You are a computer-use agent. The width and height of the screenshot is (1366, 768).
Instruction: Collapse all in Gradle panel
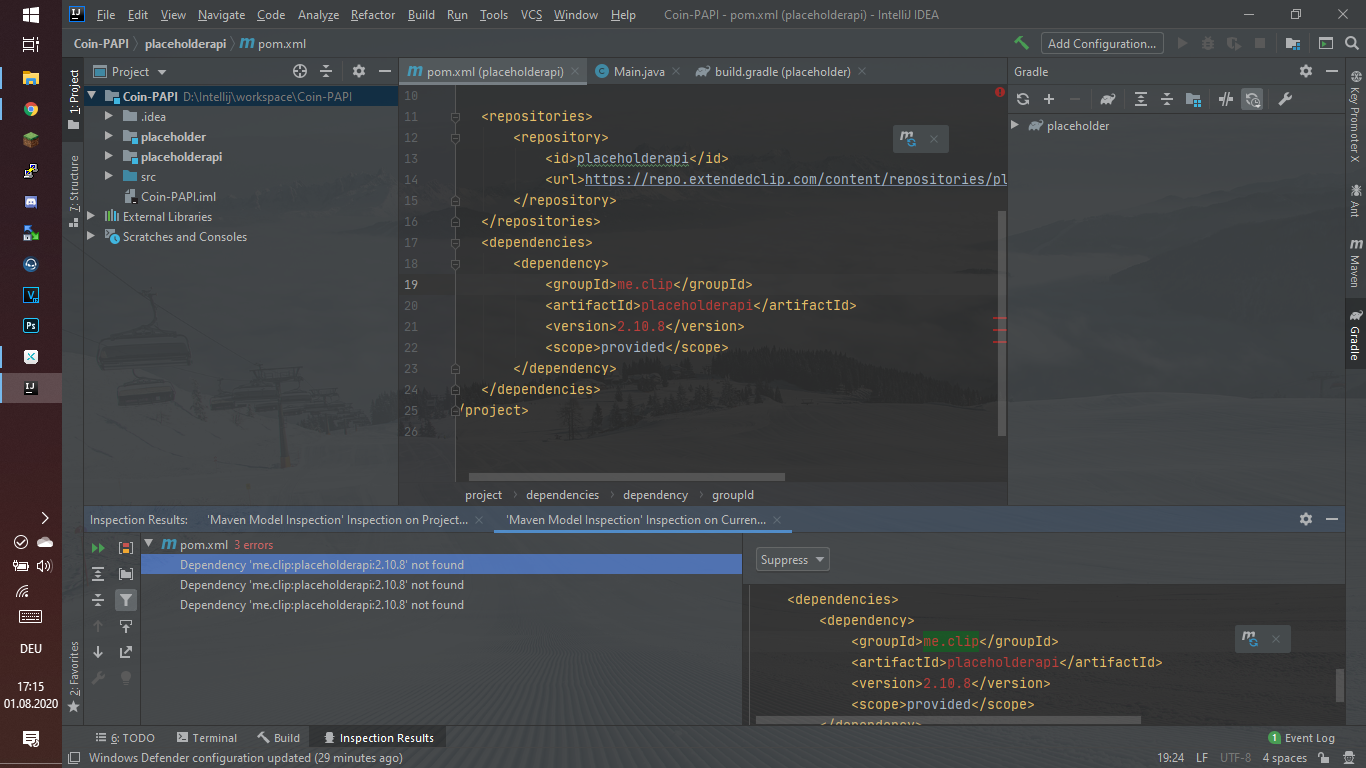pos(1166,99)
